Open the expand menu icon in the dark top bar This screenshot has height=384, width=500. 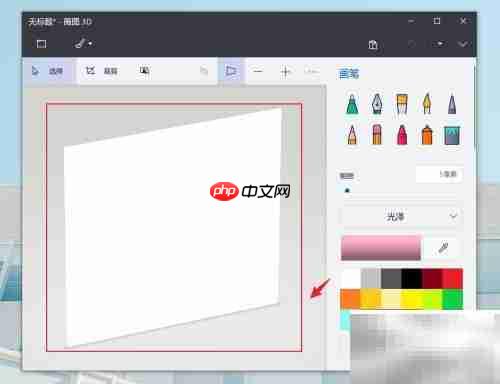[x=41, y=44]
